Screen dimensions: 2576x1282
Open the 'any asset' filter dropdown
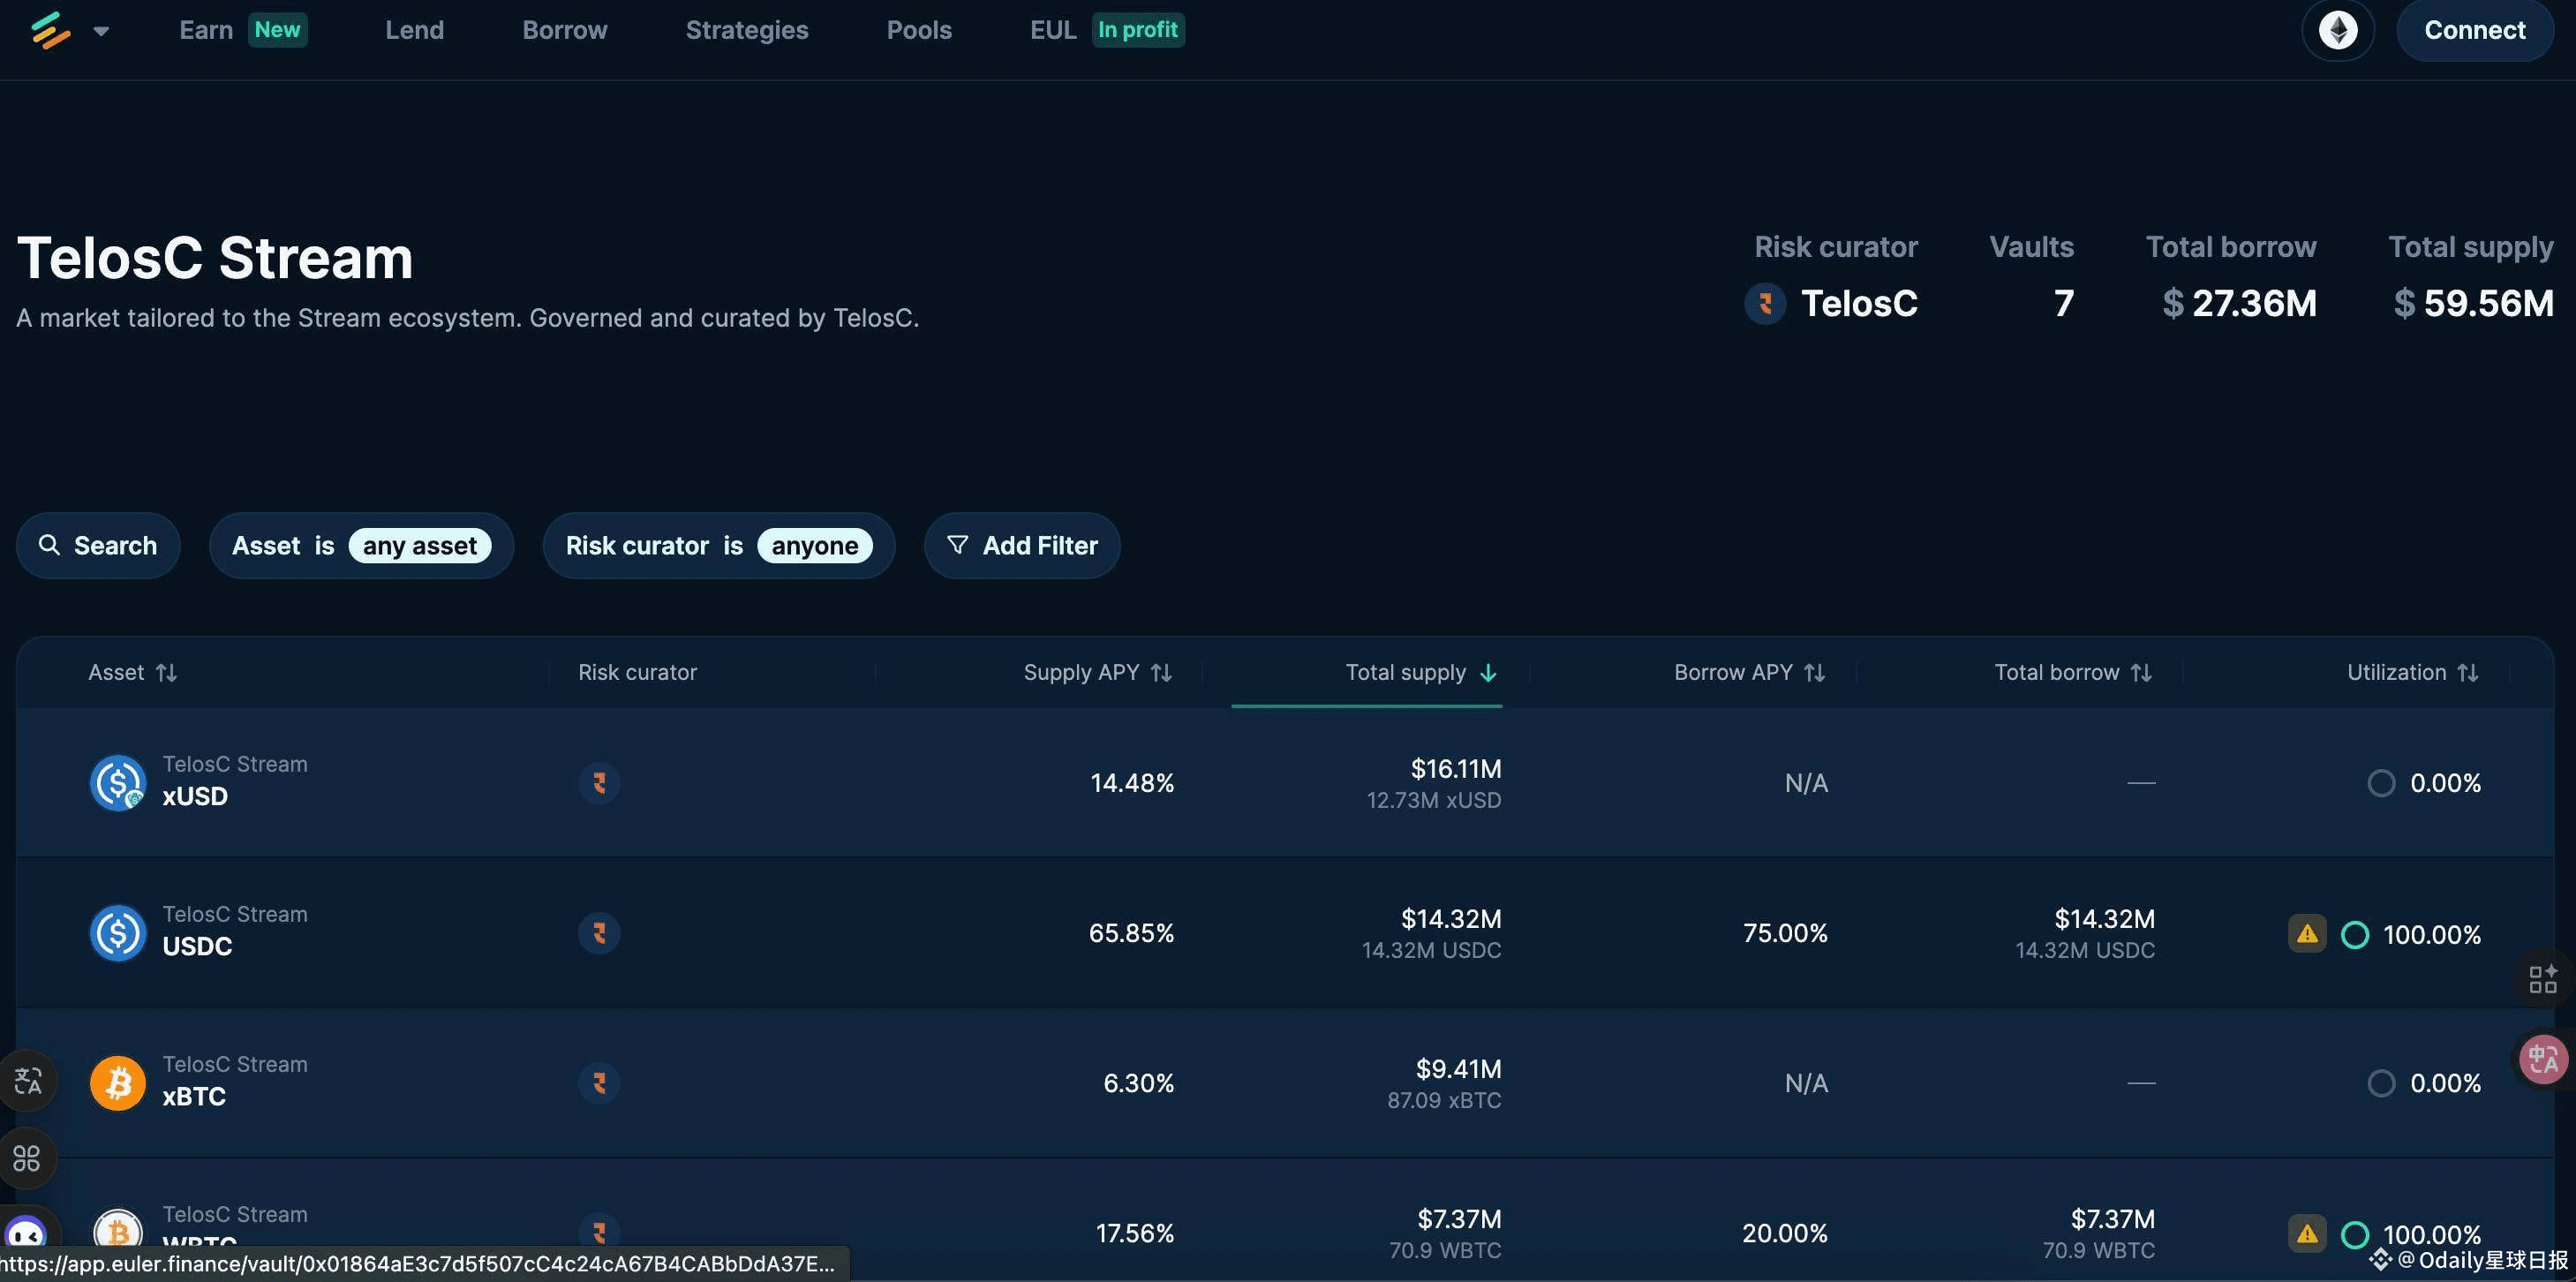tap(419, 545)
